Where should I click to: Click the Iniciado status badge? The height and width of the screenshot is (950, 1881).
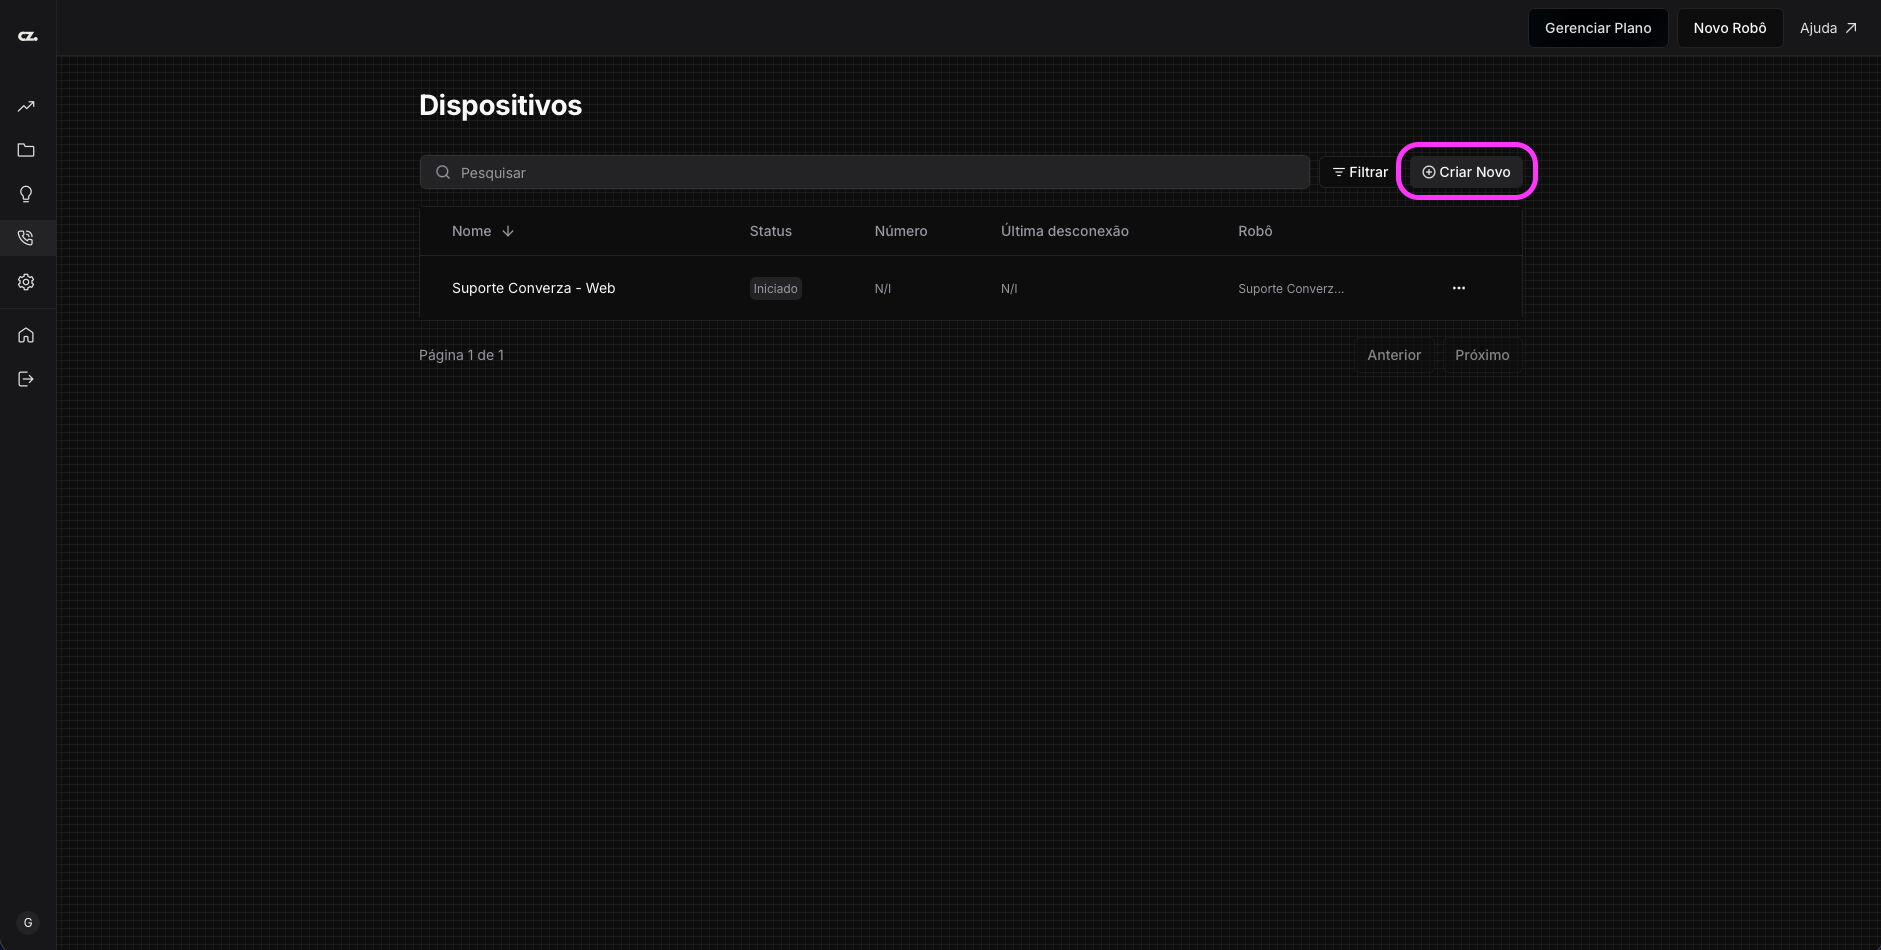coord(776,288)
